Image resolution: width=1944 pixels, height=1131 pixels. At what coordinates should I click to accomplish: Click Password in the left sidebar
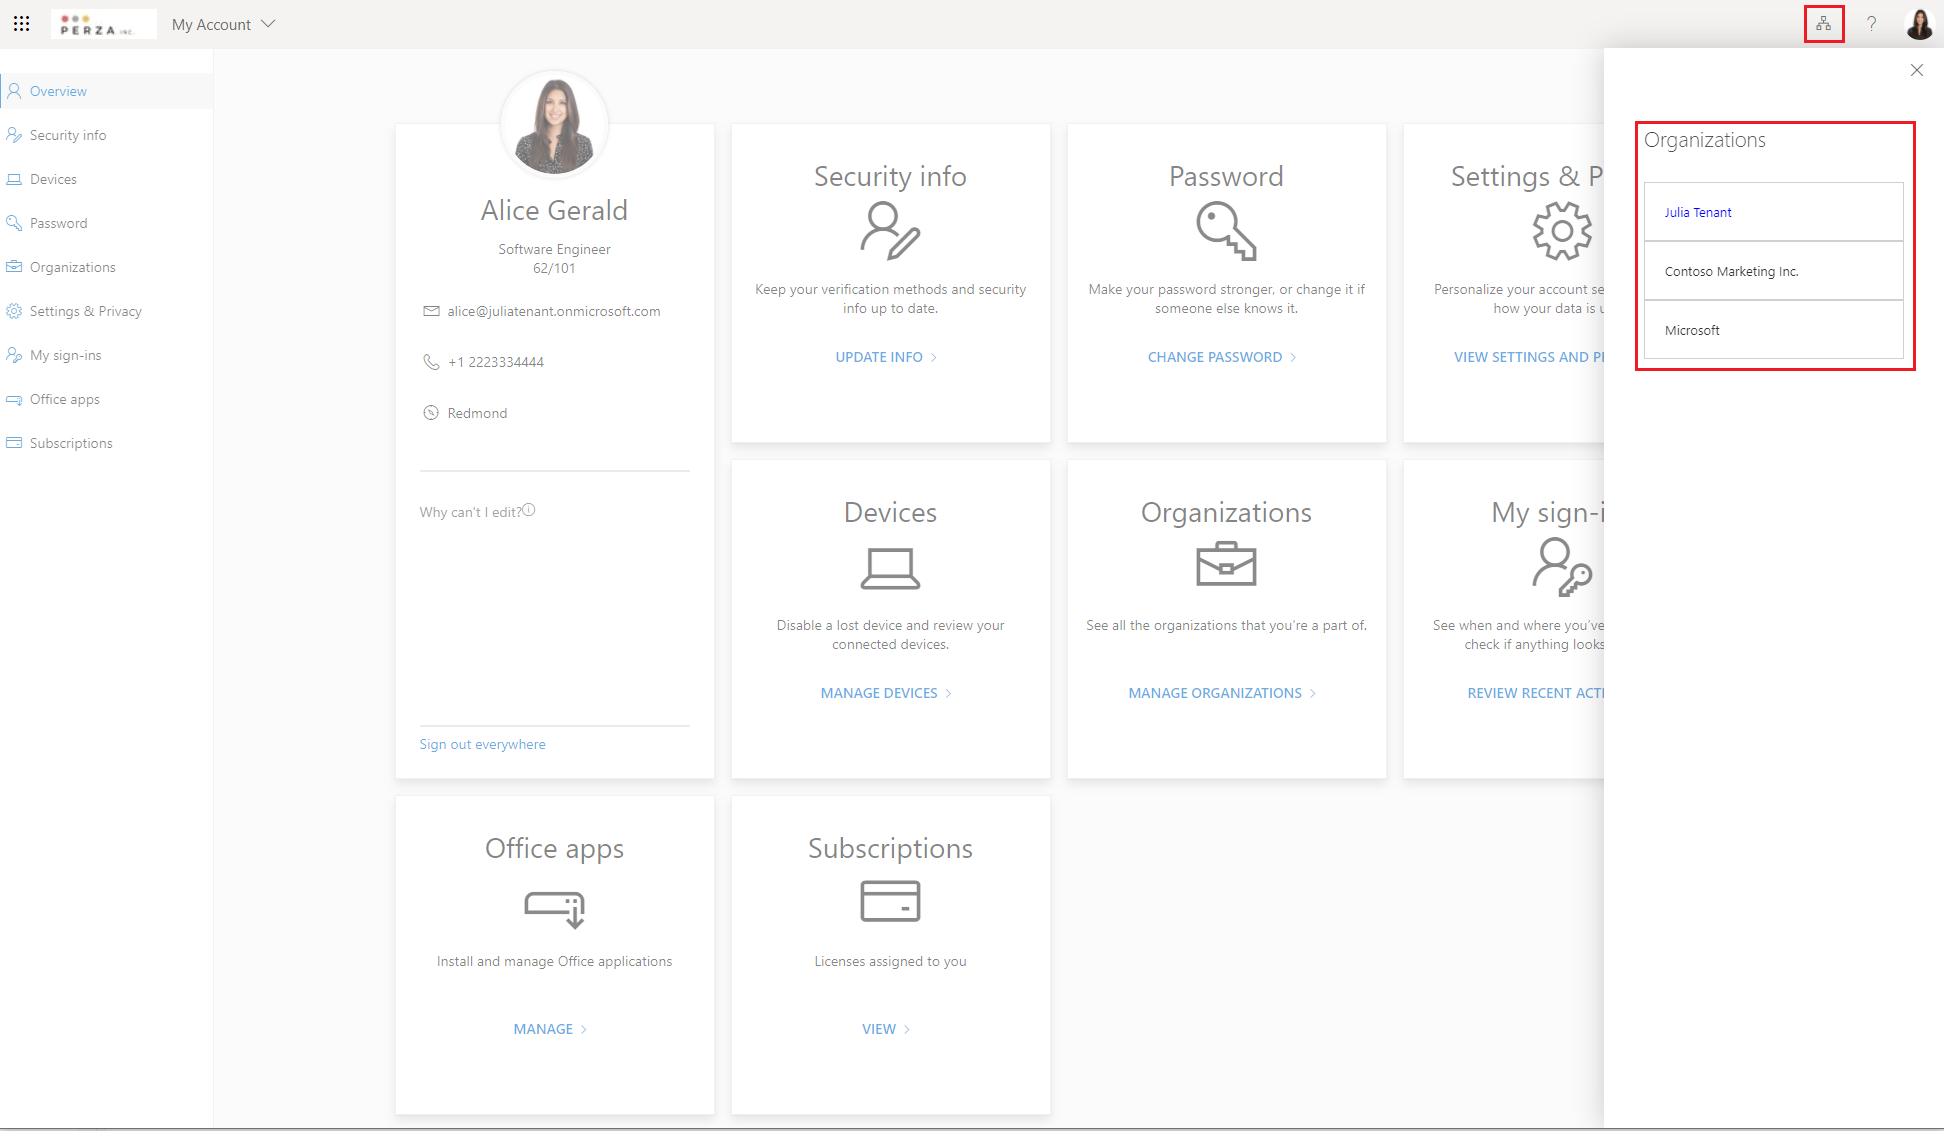click(x=57, y=224)
